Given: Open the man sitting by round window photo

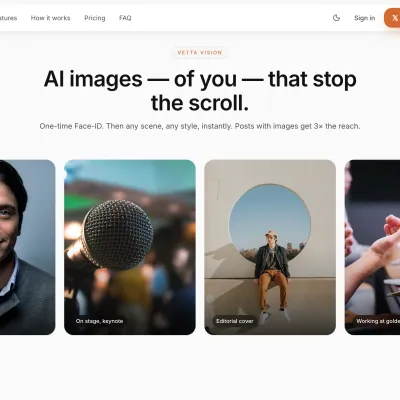Looking at the screenshot, I should click(270, 247).
